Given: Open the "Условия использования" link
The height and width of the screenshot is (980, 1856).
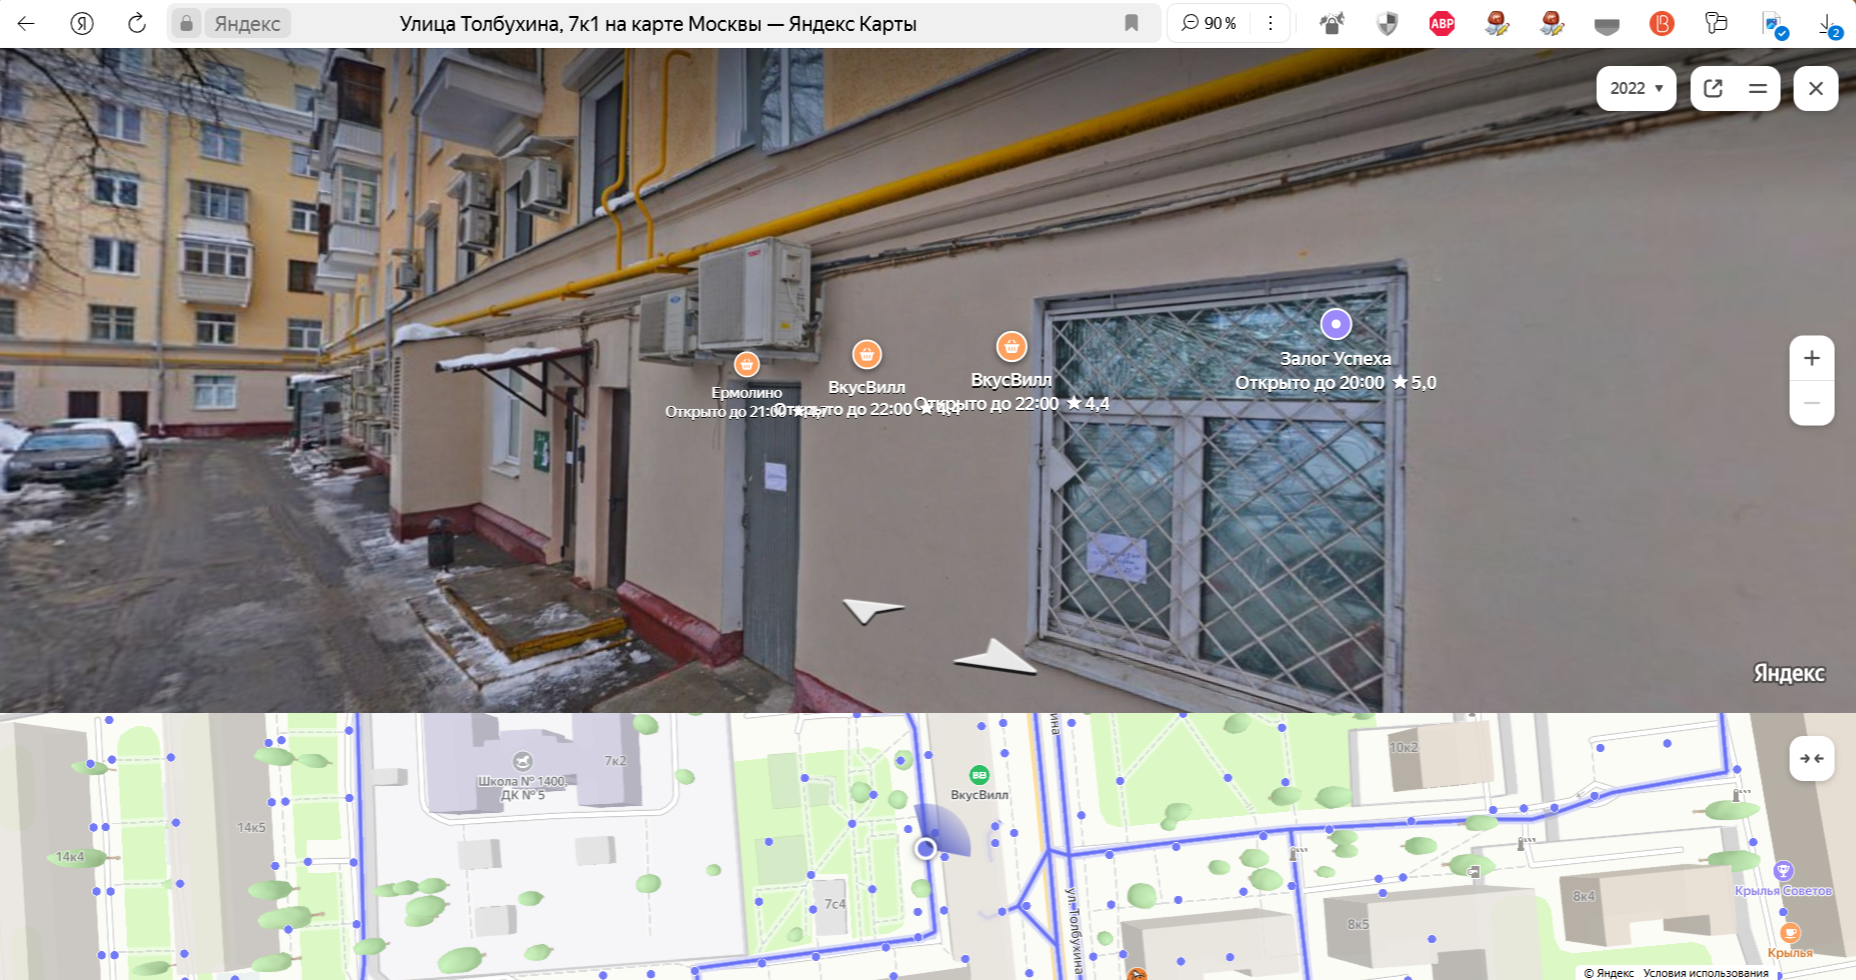Looking at the screenshot, I should (1706, 972).
